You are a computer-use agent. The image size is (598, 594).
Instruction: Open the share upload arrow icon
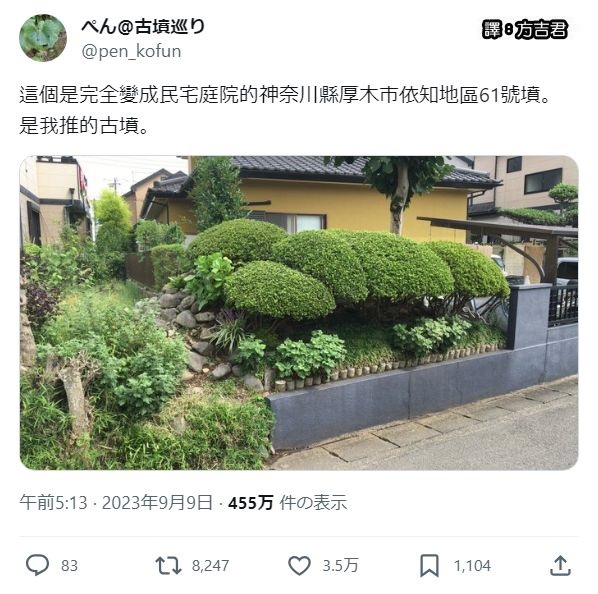coord(560,565)
